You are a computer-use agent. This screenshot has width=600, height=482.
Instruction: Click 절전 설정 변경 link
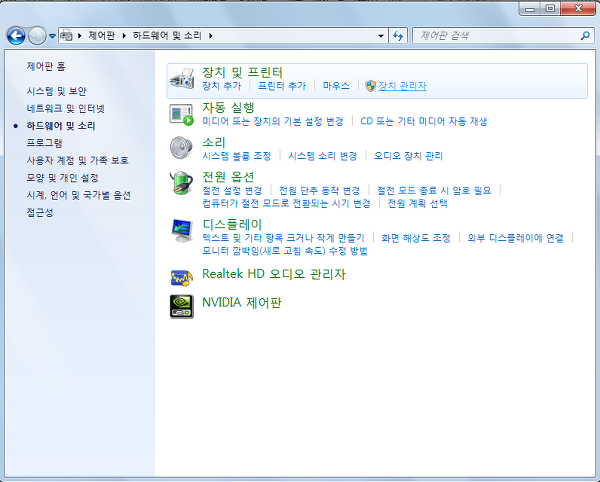[x=232, y=190]
